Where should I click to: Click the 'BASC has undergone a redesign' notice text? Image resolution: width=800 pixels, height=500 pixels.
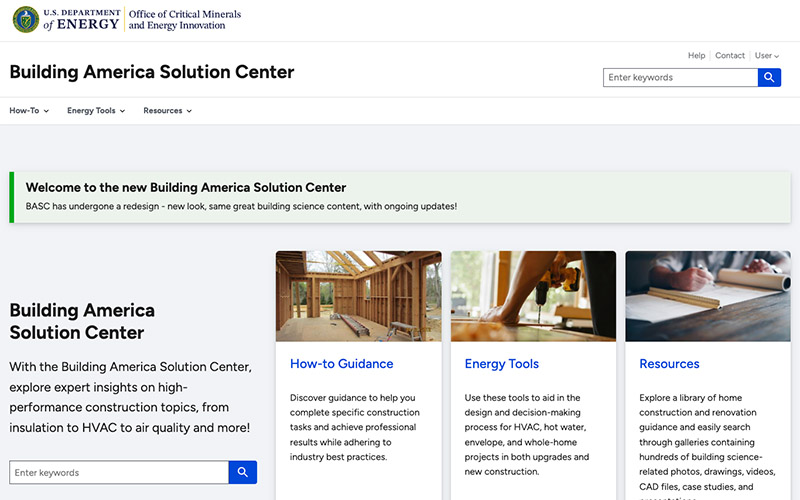tap(241, 206)
